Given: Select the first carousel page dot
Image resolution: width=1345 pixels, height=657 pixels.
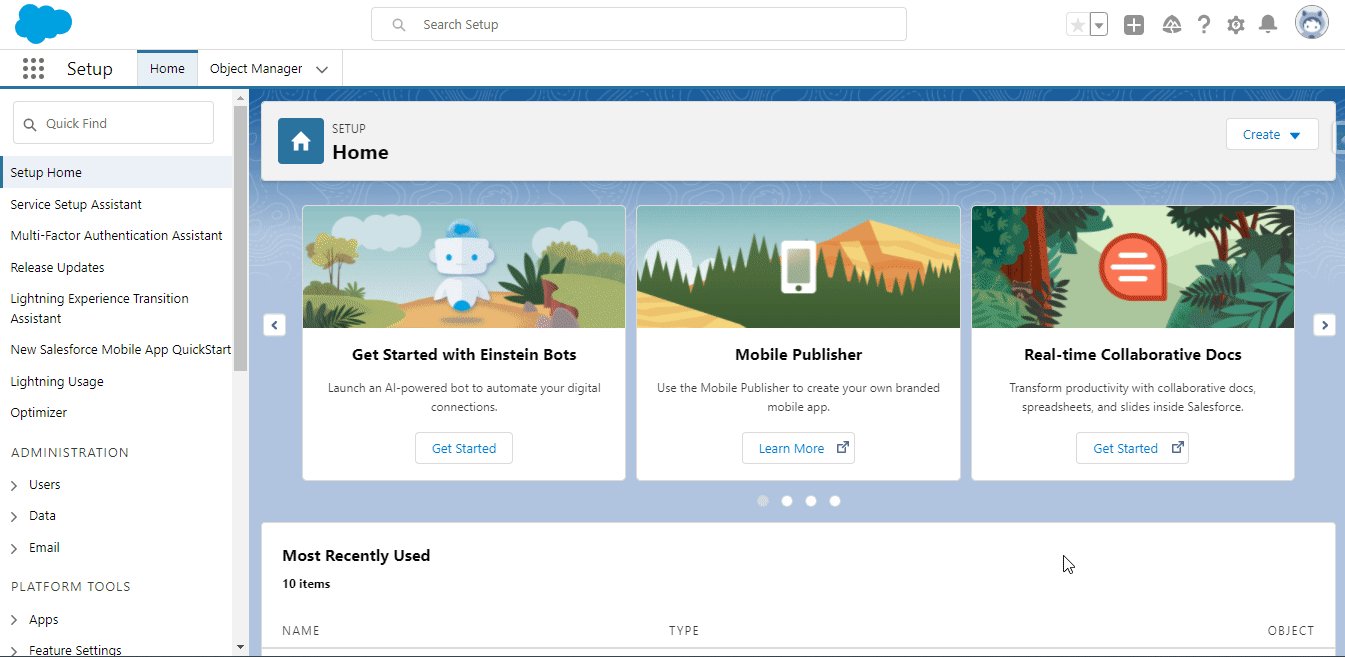Looking at the screenshot, I should pos(763,501).
